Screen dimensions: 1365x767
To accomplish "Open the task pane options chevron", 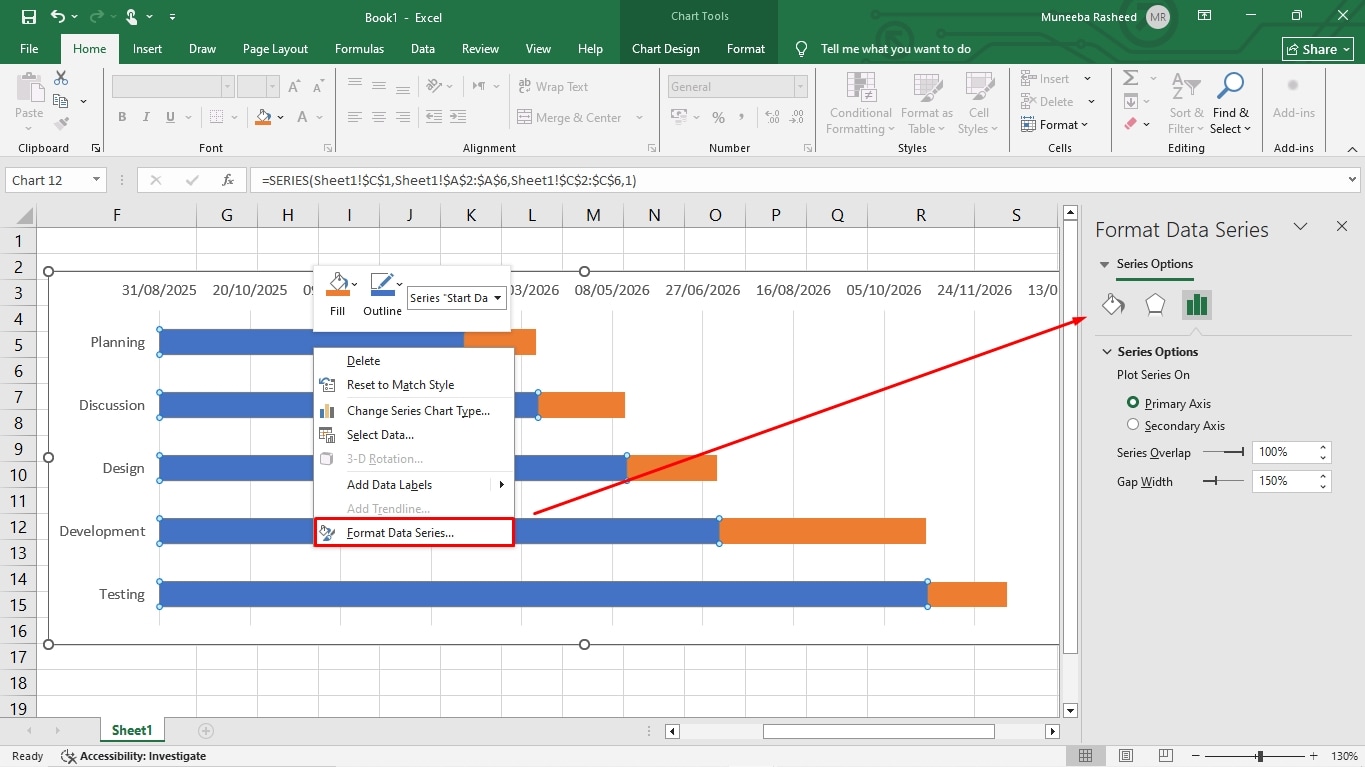I will [x=1301, y=227].
